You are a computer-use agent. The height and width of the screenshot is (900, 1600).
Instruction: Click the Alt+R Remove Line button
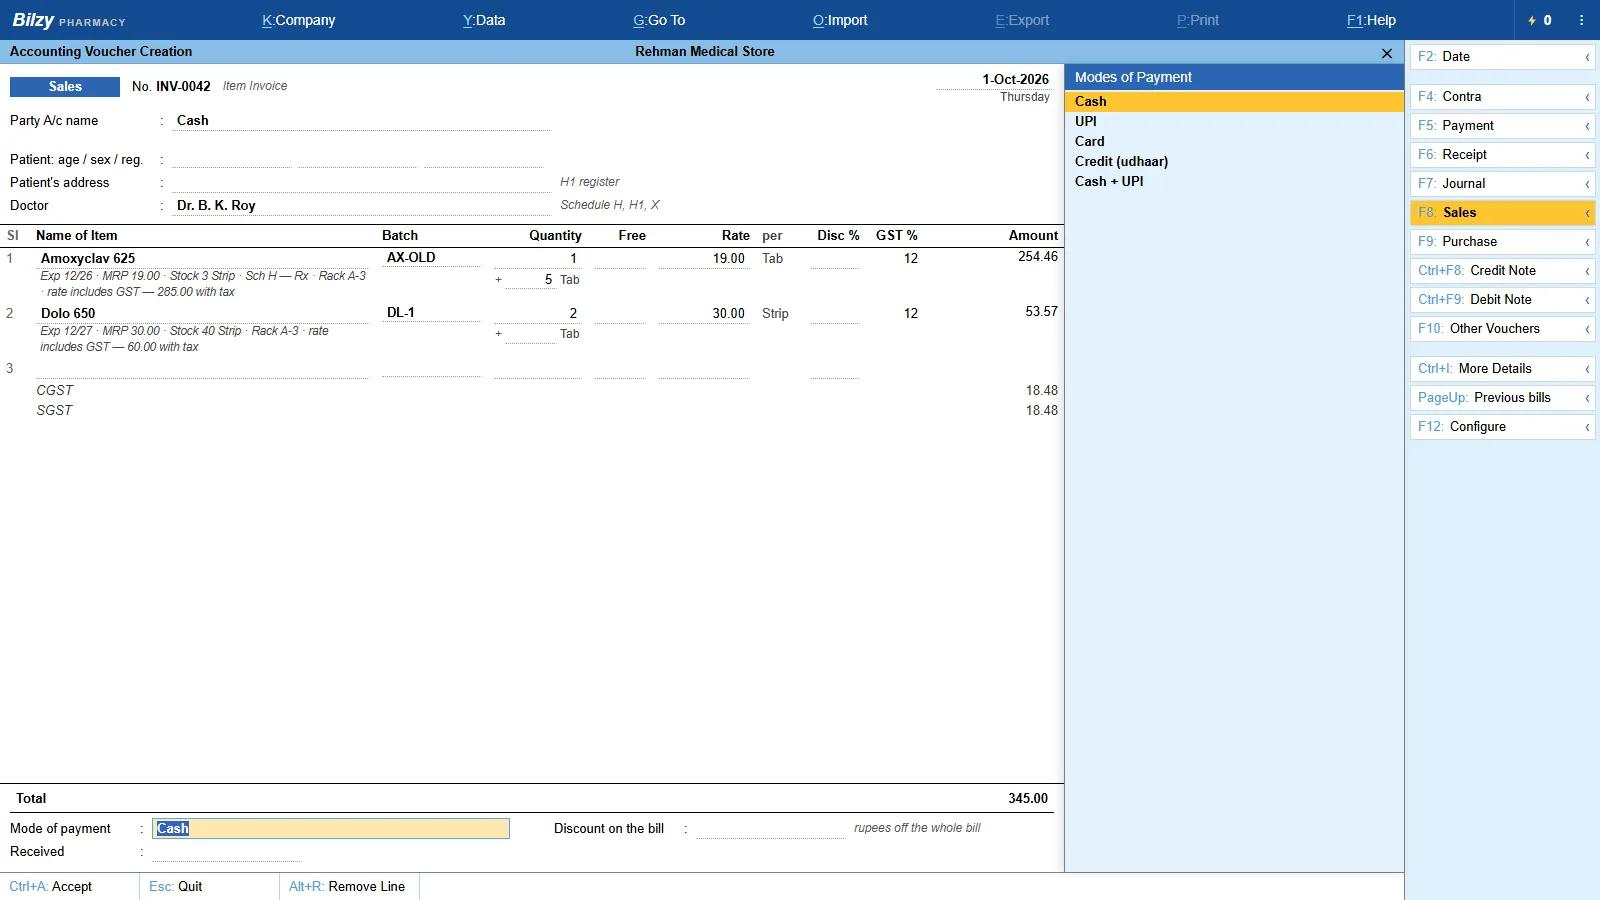[x=350, y=886]
